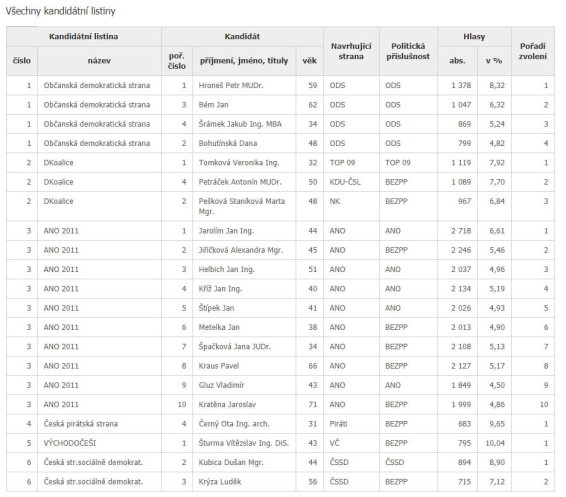Click vote count '1 378'
Screen dimensions: 566x497
pos(461,86)
